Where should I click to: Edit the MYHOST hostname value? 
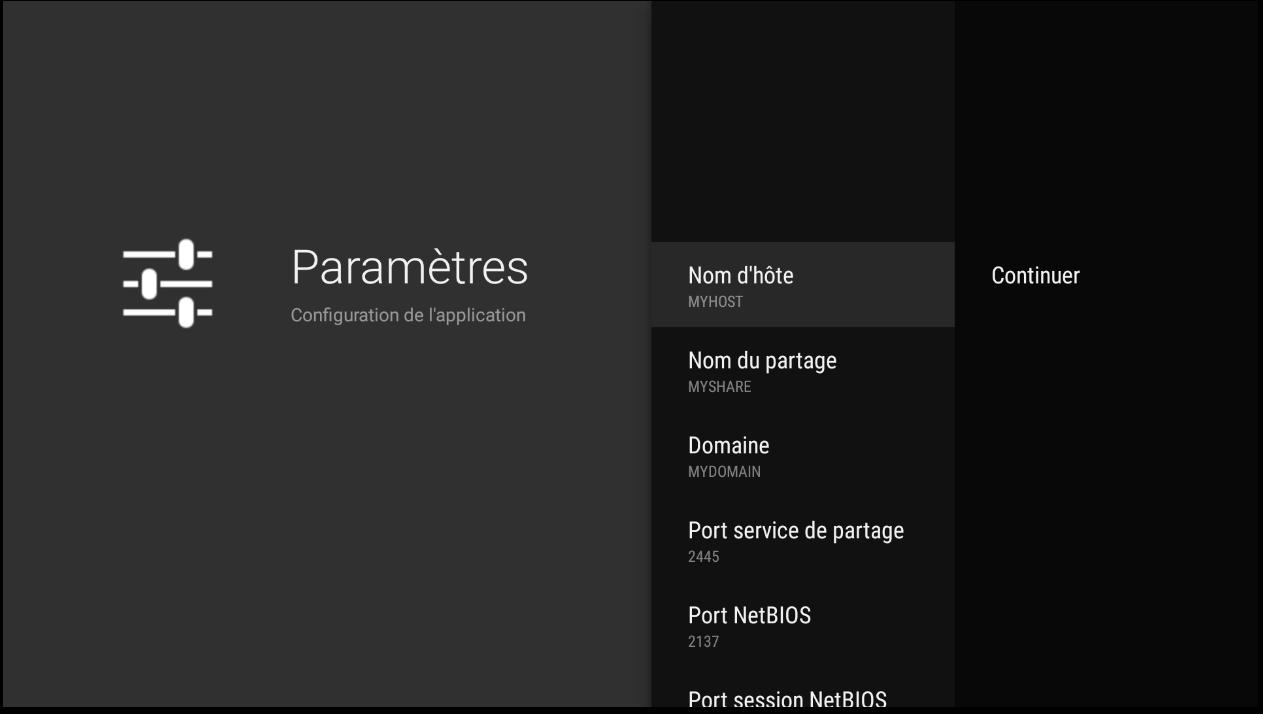pos(715,302)
